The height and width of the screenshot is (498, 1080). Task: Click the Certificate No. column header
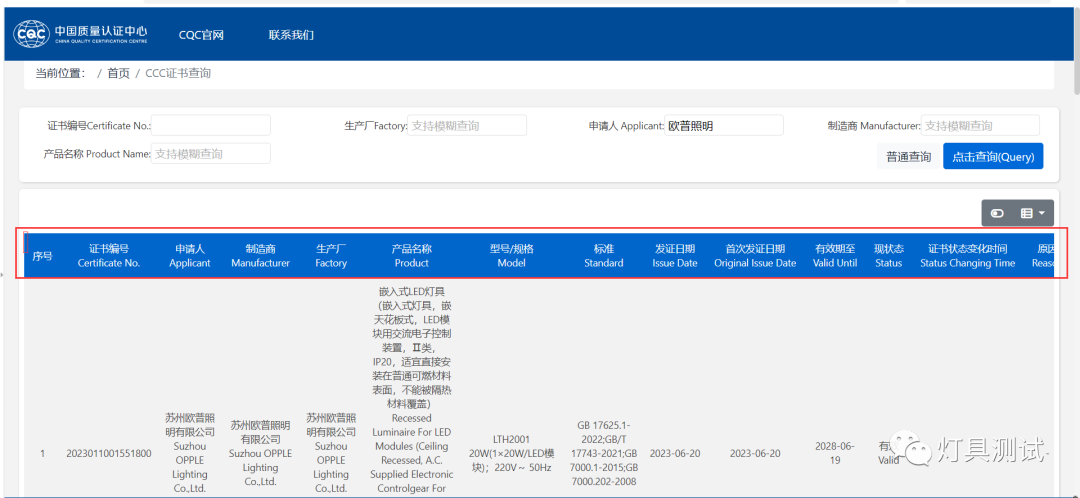pos(109,256)
